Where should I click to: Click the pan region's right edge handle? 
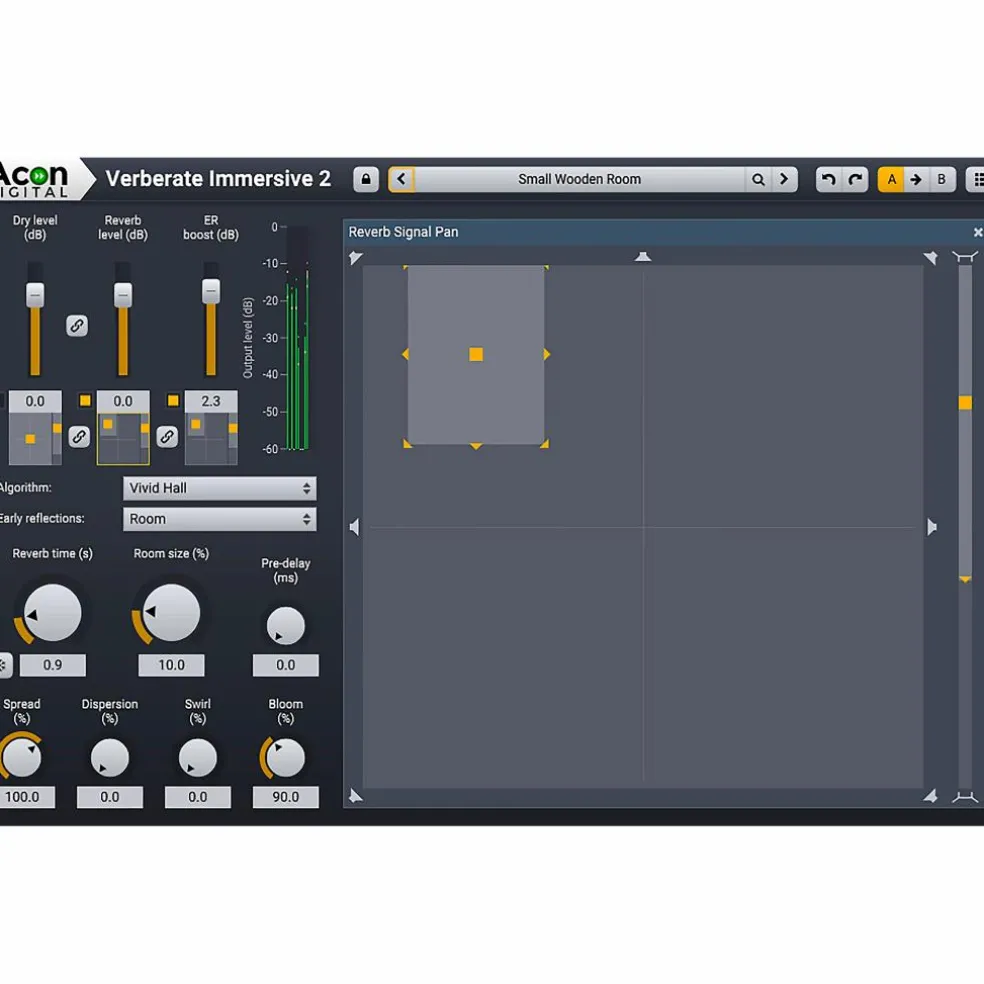(x=547, y=355)
